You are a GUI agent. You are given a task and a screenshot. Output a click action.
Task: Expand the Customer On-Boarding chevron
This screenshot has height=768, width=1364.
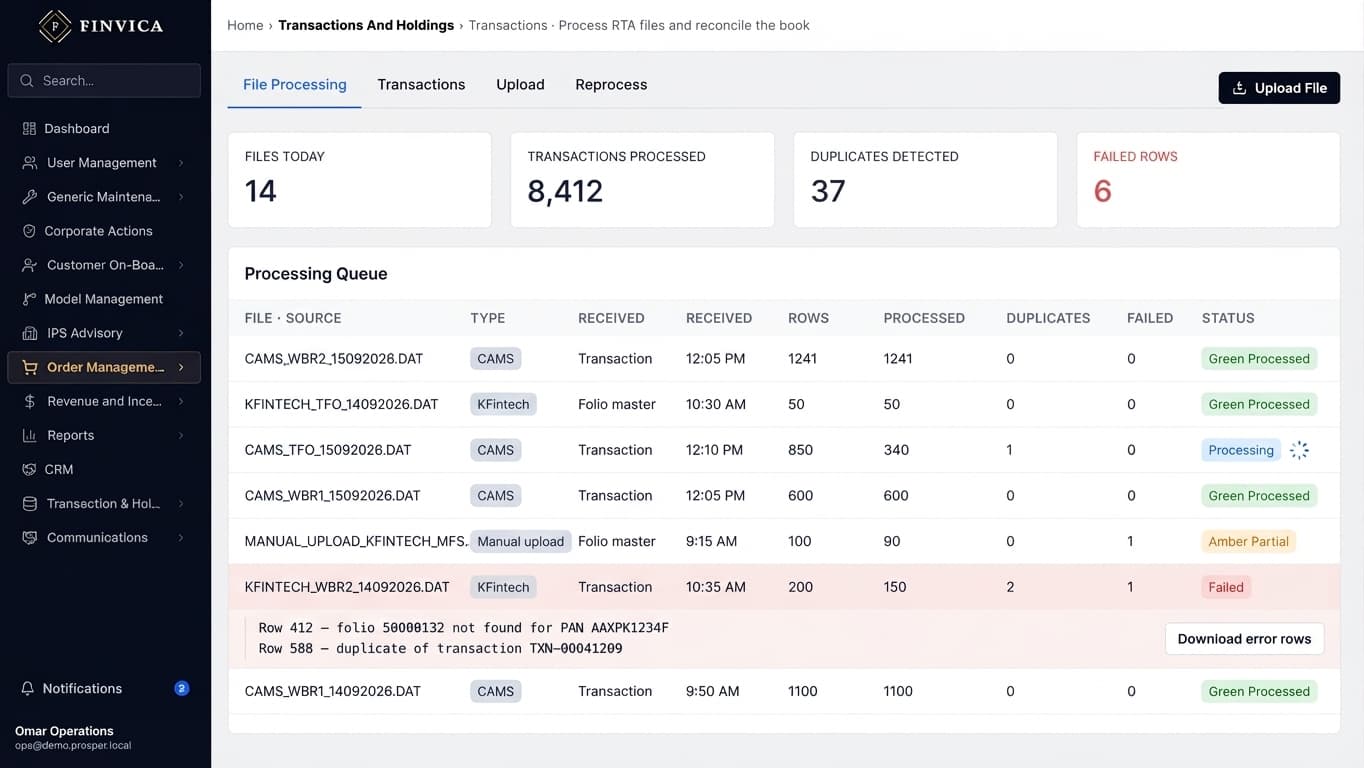181,265
